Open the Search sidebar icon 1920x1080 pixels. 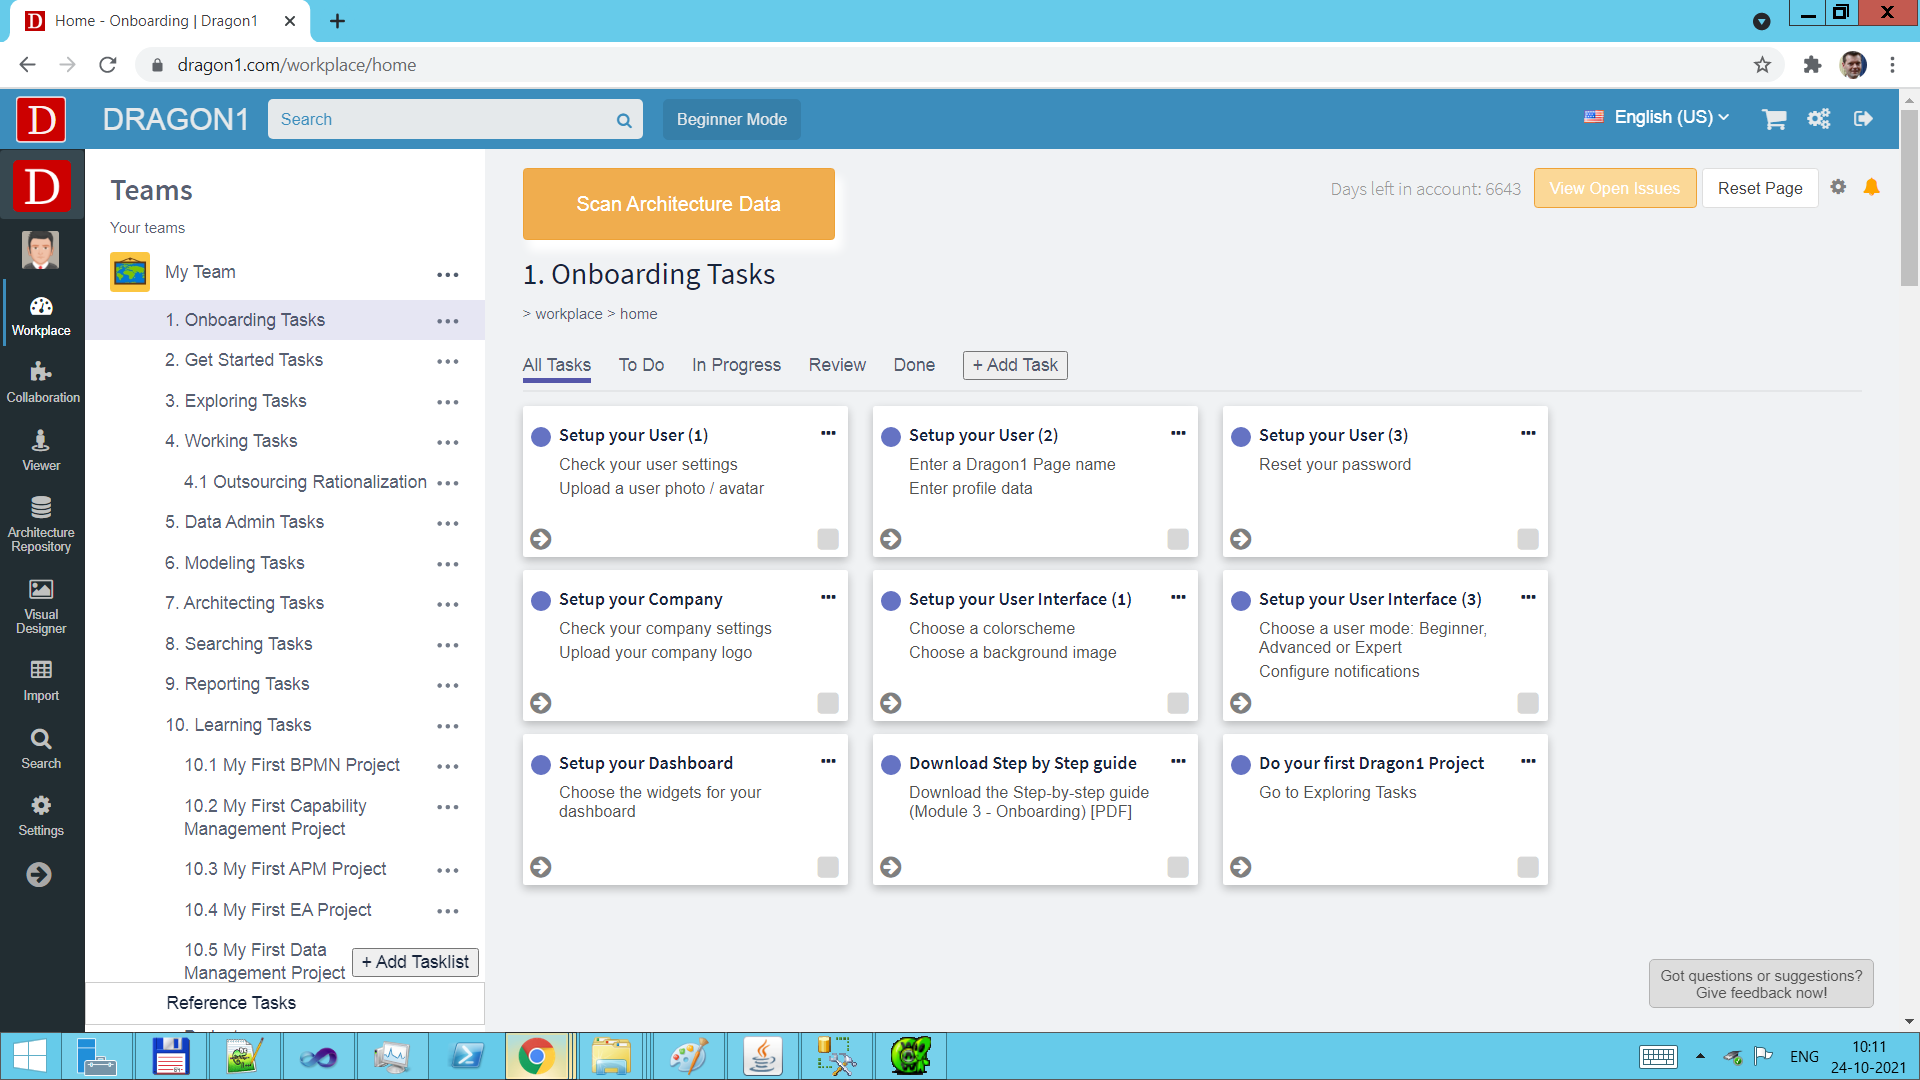[x=41, y=749]
